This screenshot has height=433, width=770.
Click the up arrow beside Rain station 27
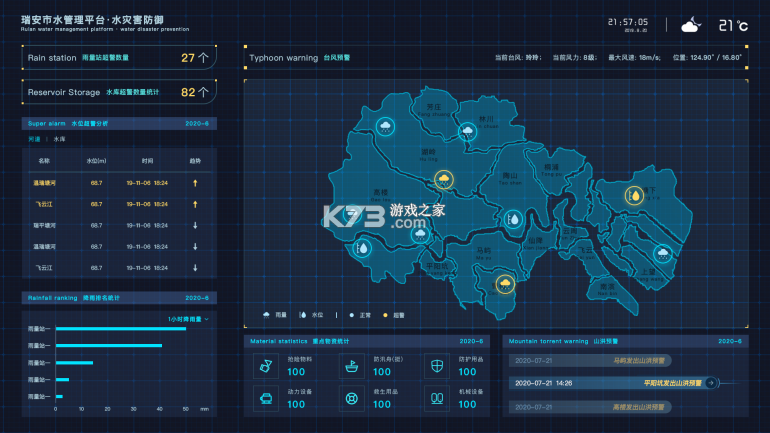(203, 58)
